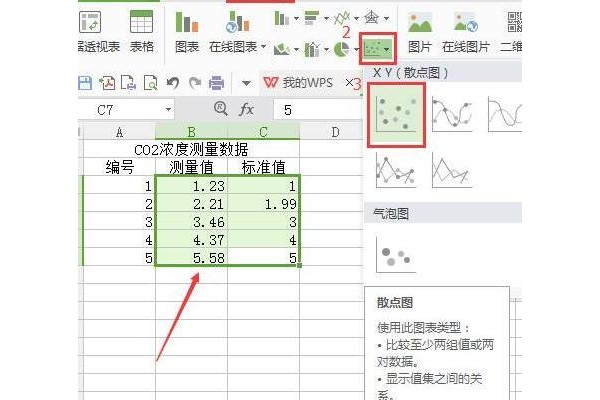The width and height of the screenshot is (600, 400).
Task: Select the cell containing 1.23
Action: (x=191, y=186)
